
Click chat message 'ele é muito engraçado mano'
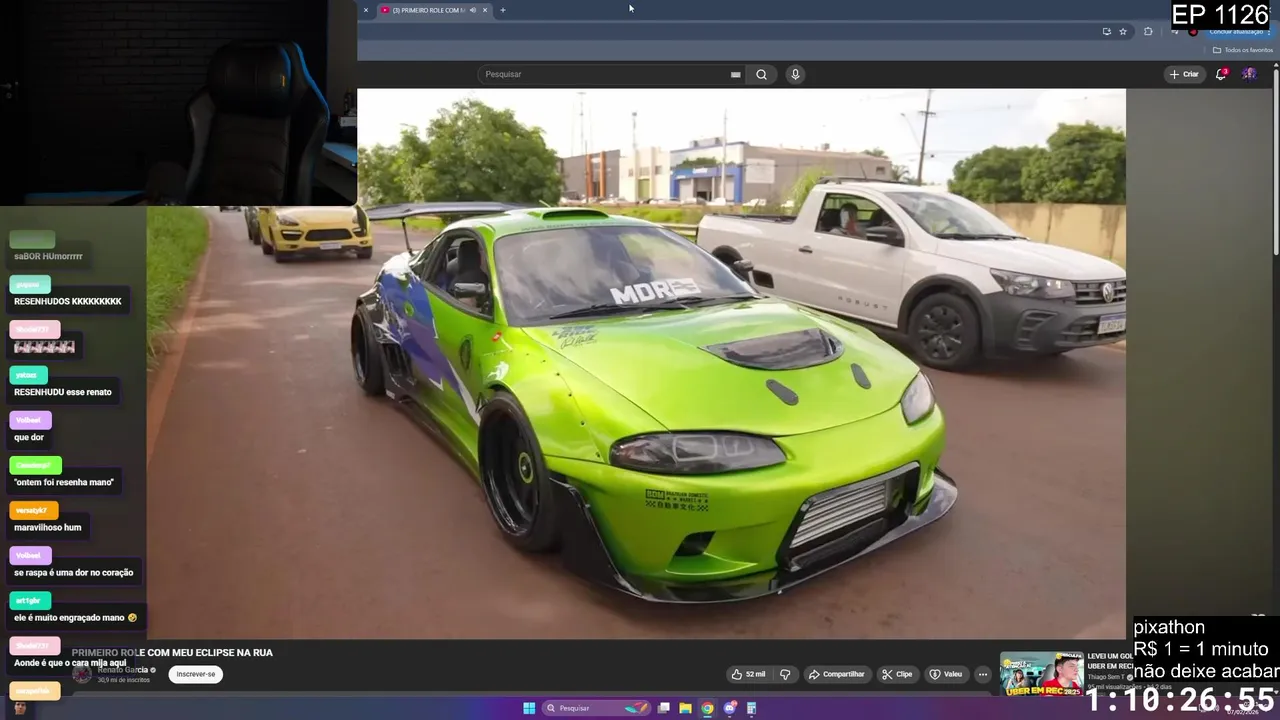(75, 618)
